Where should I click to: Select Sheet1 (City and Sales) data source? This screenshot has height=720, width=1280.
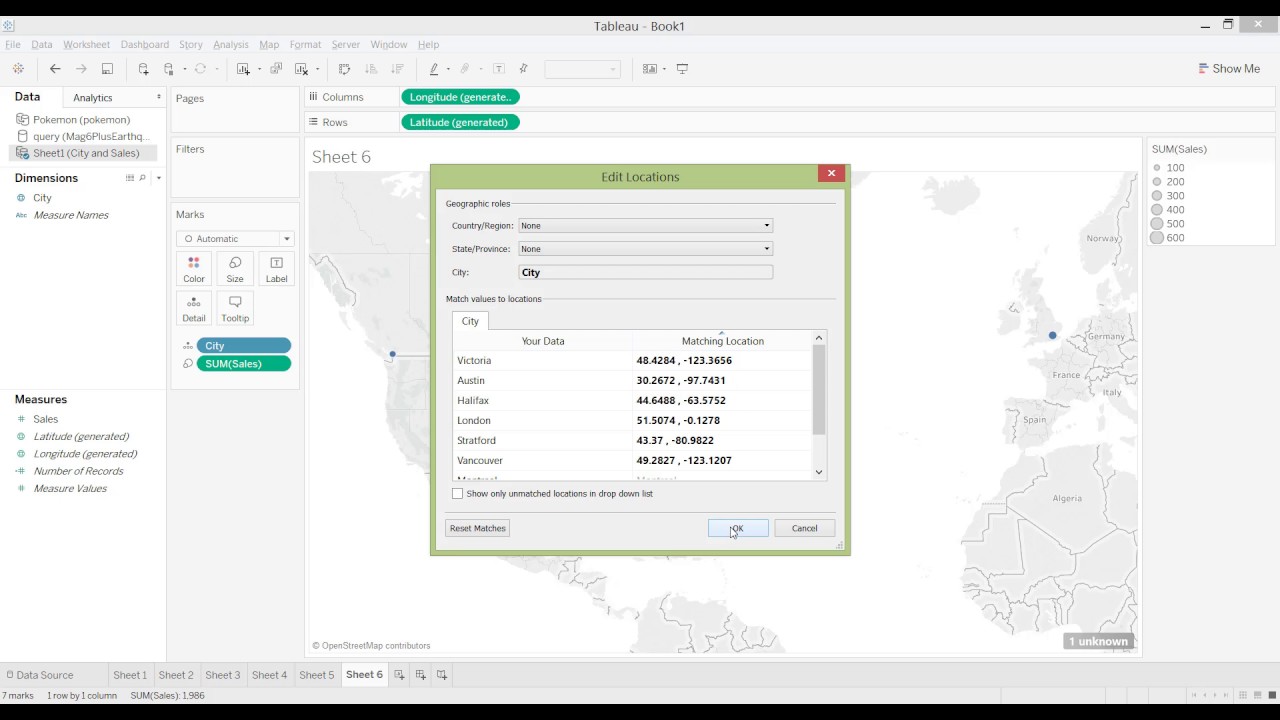coord(83,153)
